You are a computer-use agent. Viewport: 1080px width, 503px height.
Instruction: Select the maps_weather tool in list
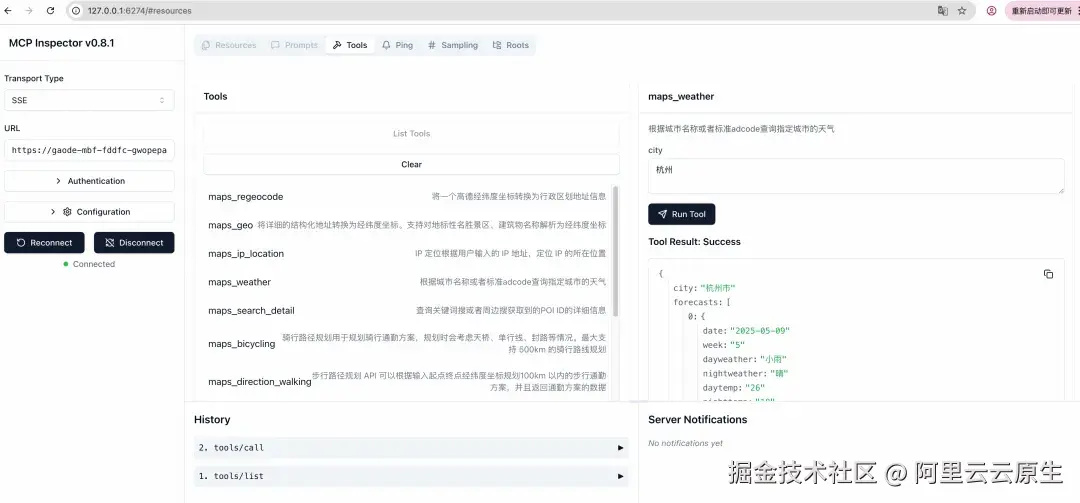[406, 283]
